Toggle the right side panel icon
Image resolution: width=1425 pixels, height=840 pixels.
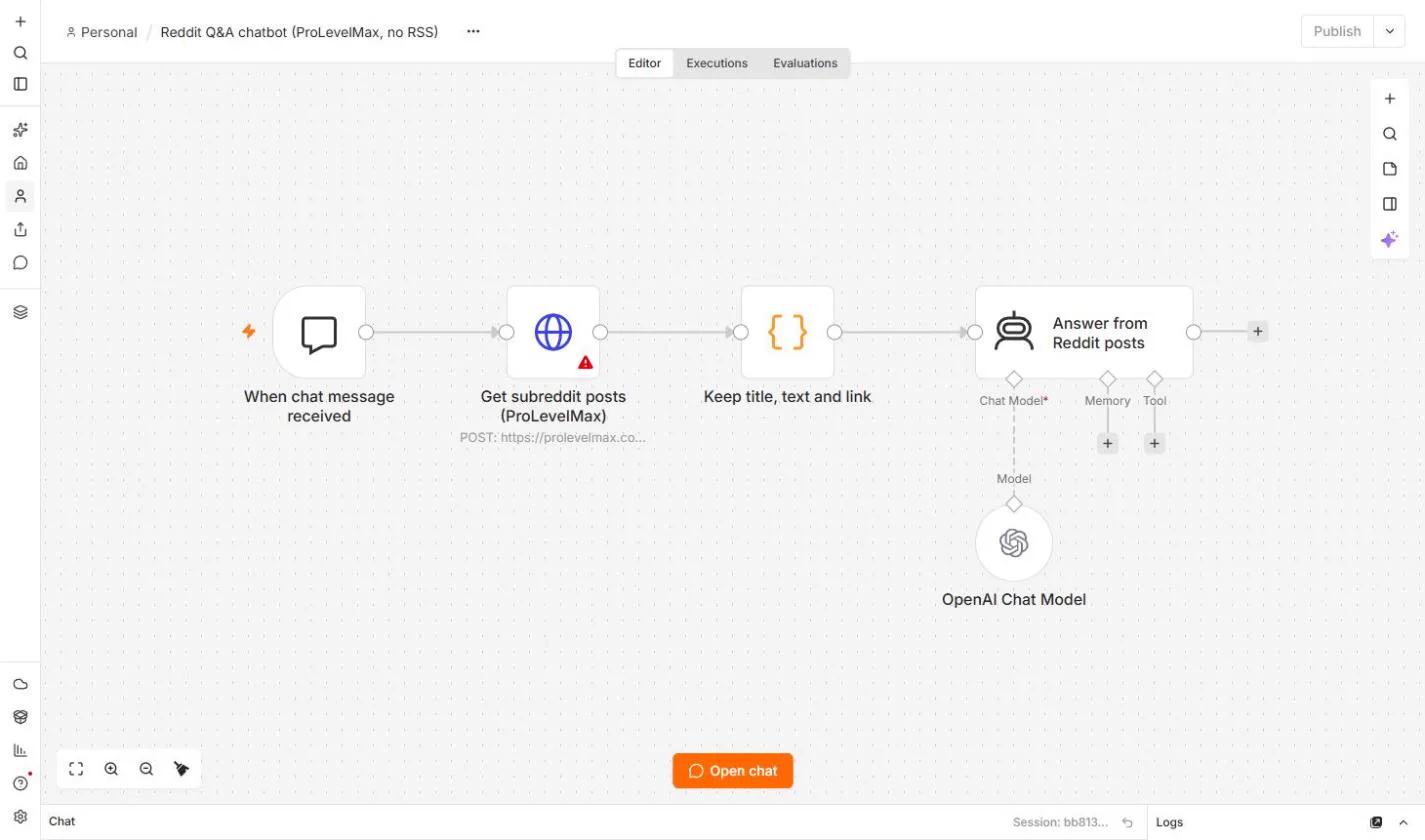coord(1389,204)
